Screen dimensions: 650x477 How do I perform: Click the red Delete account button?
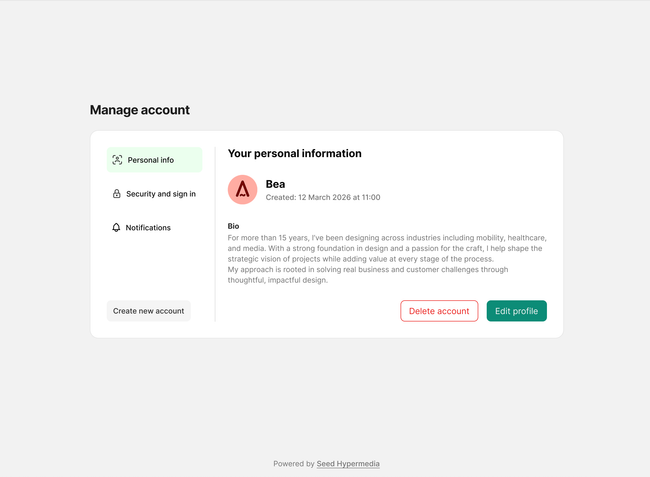[439, 311]
